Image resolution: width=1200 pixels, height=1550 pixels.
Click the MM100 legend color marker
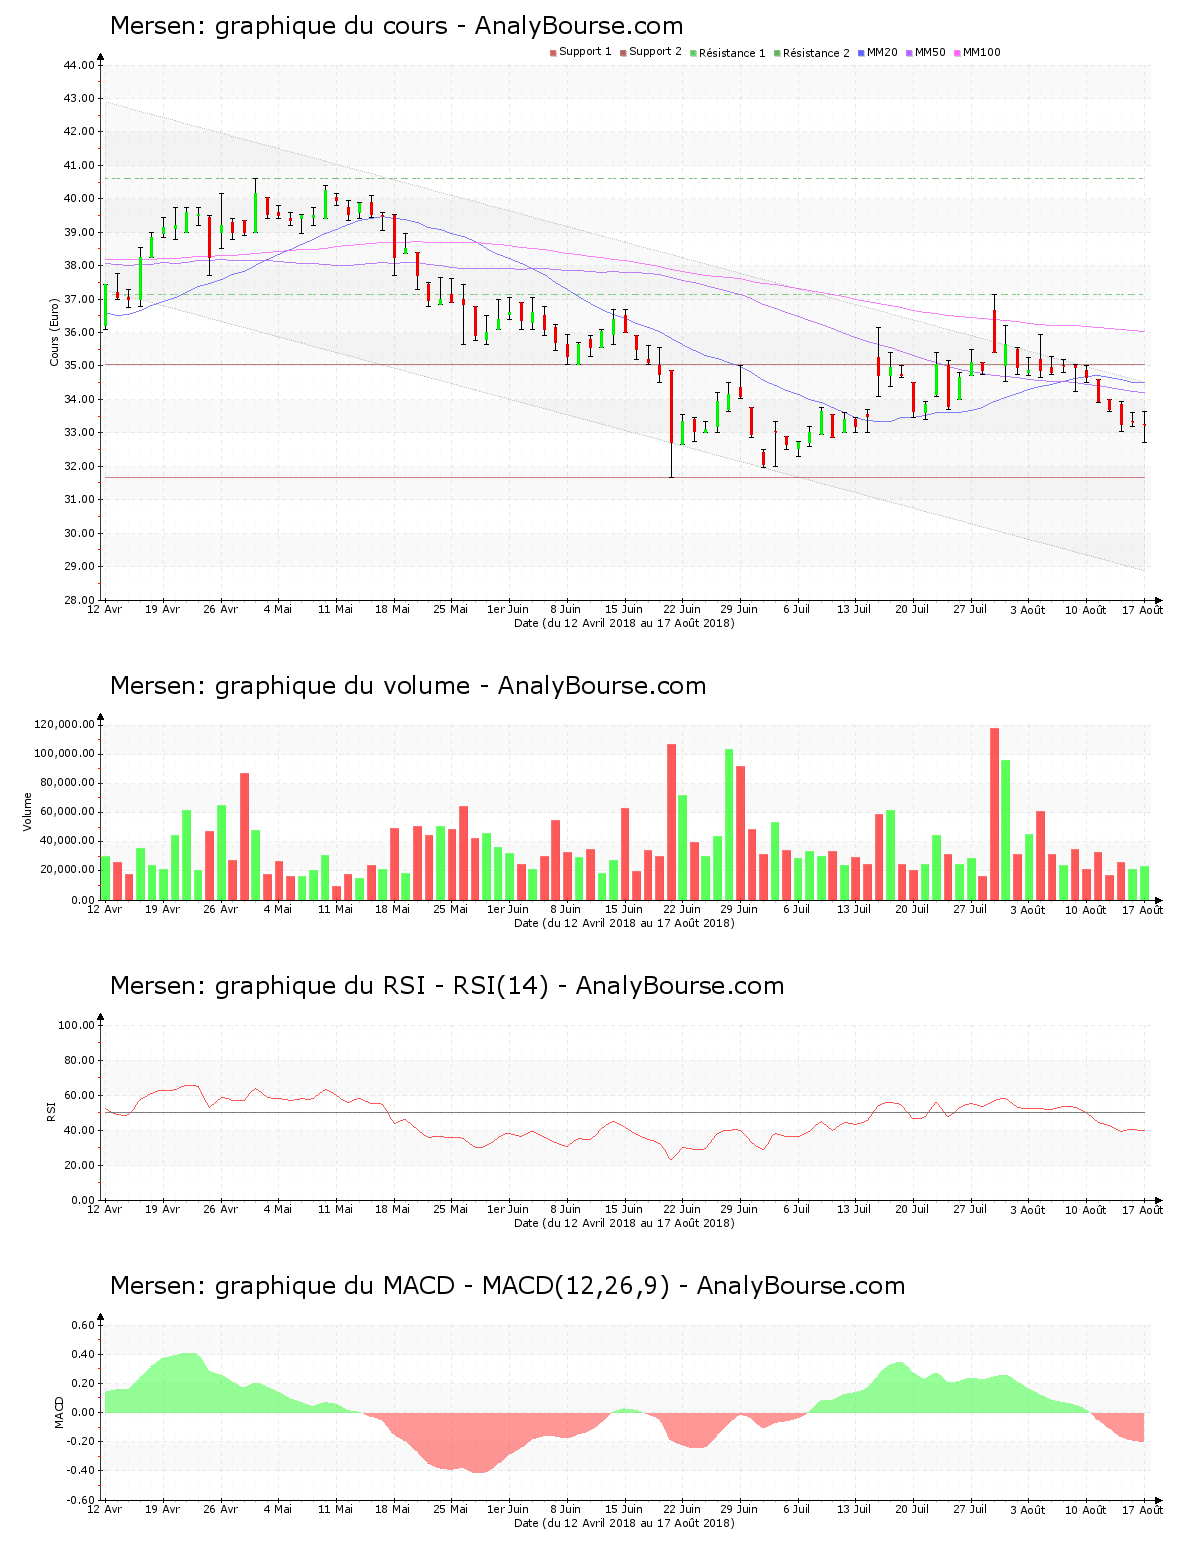click(x=957, y=53)
